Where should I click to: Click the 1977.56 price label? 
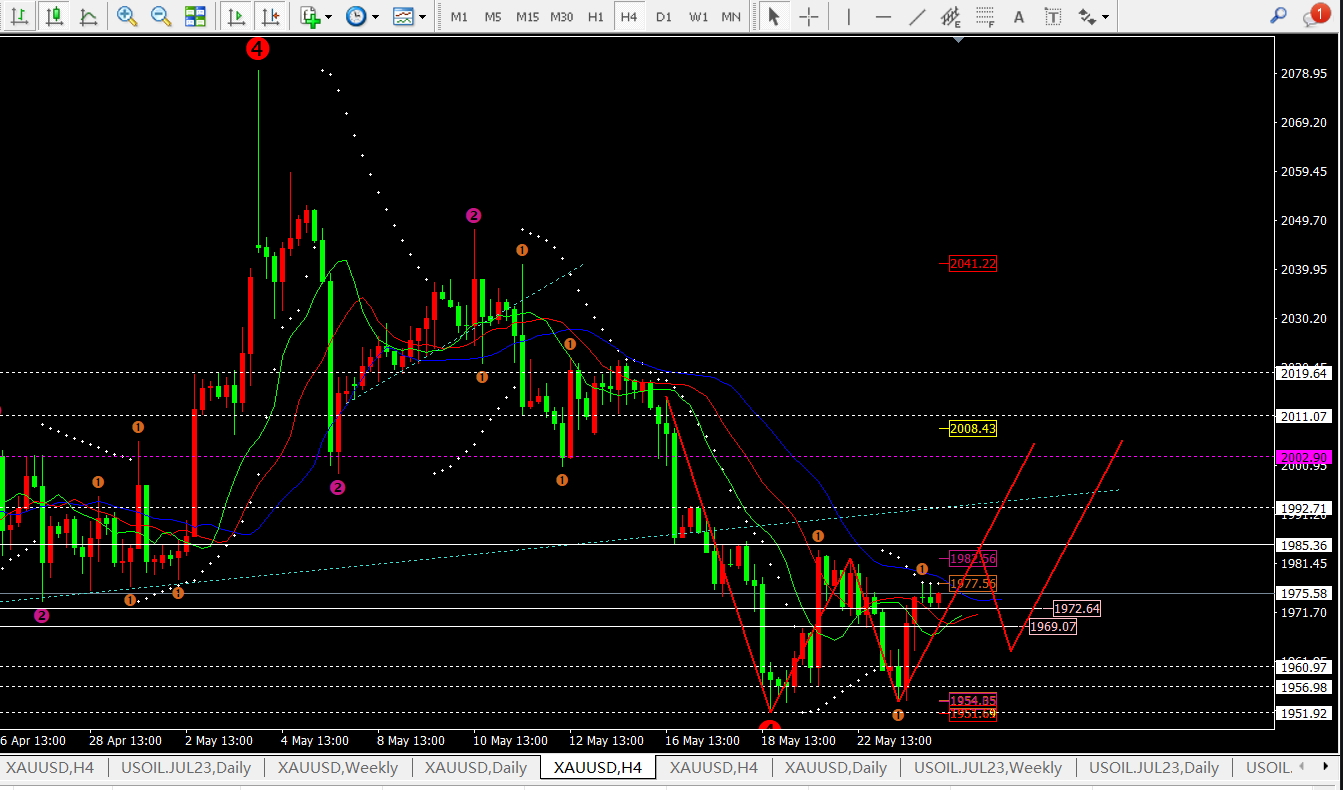[973, 583]
